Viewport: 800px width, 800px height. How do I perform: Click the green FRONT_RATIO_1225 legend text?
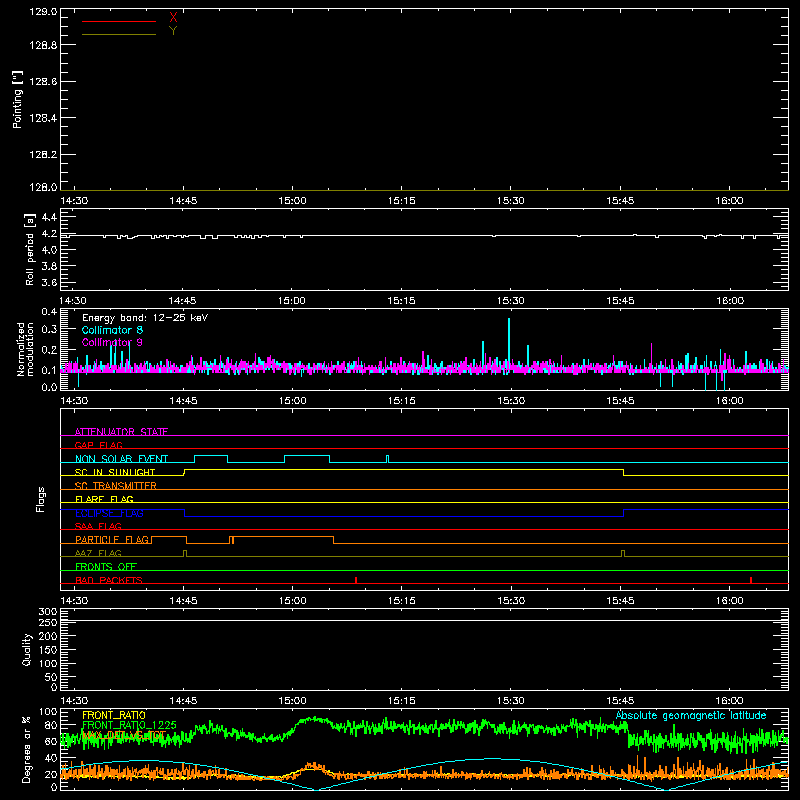[x=129, y=725]
